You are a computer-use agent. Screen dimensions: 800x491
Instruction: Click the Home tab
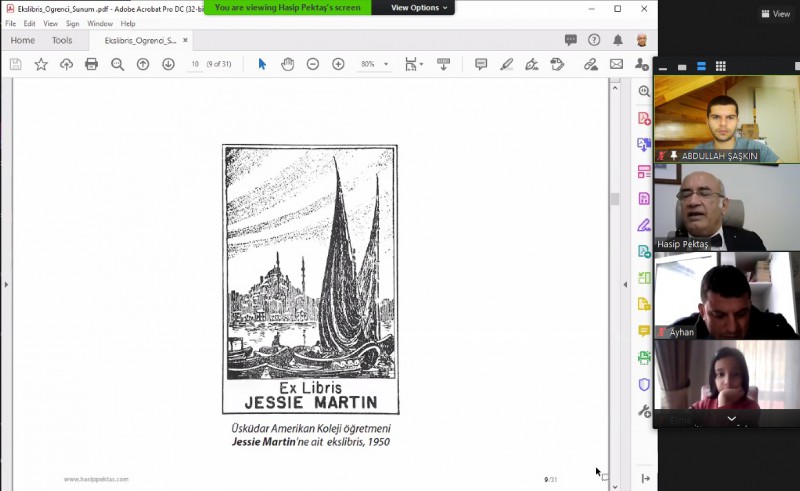coord(22,40)
